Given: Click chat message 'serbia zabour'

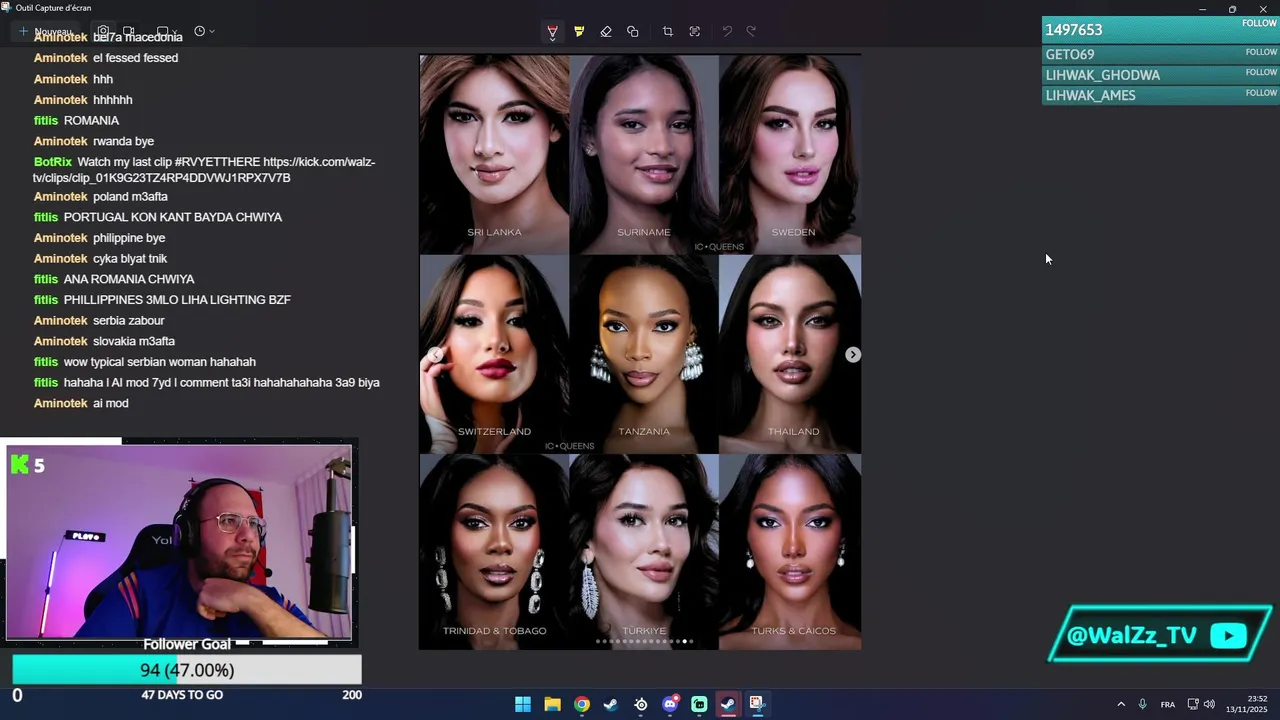Looking at the screenshot, I should [128, 321].
